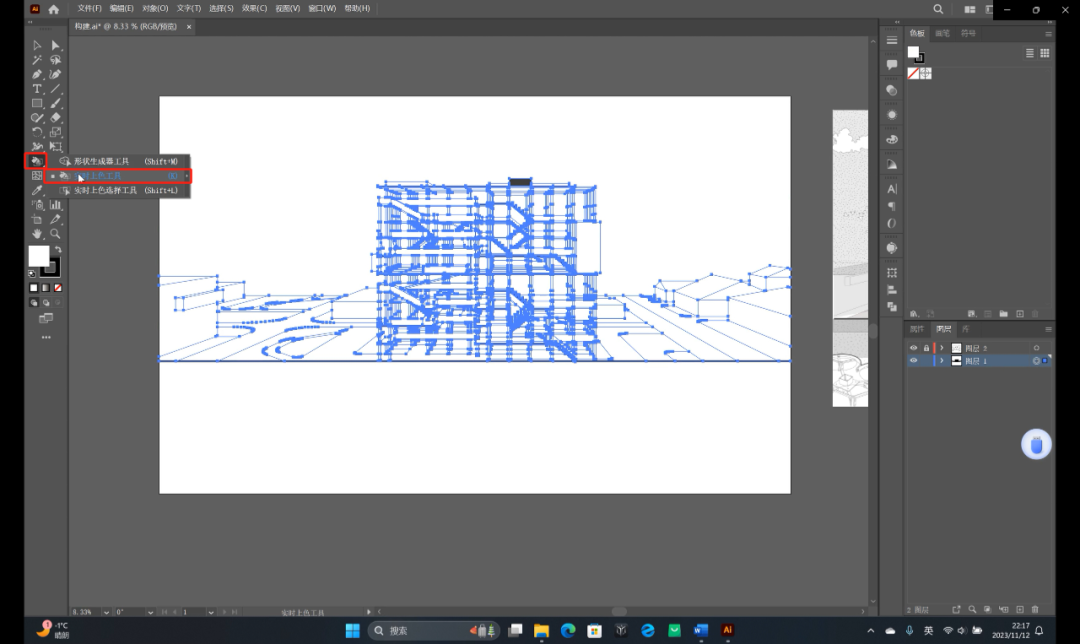Select the Curvature tool
Image resolution: width=1080 pixels, height=644 pixels.
(x=56, y=74)
